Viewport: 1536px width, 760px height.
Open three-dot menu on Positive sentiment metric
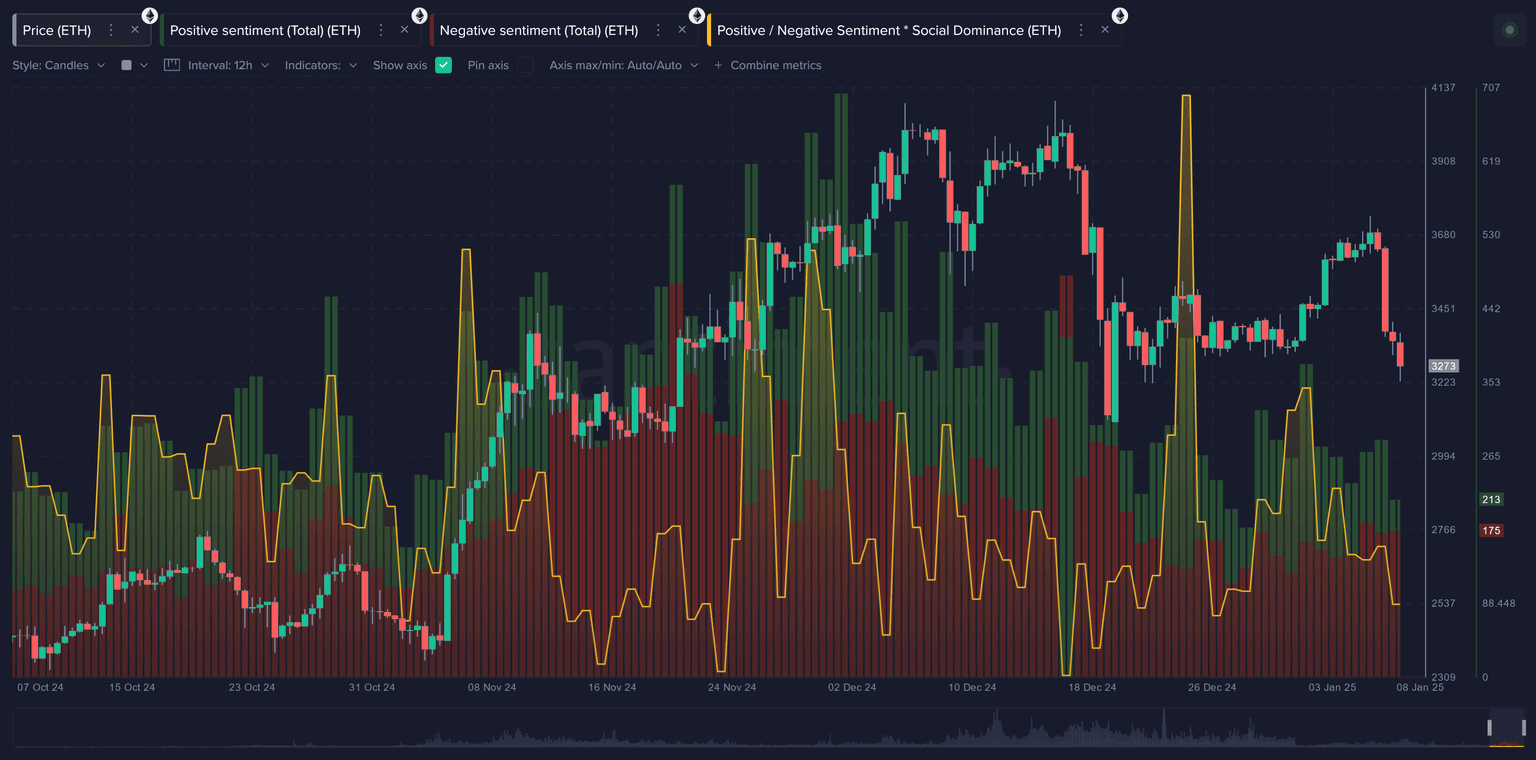[x=381, y=30]
